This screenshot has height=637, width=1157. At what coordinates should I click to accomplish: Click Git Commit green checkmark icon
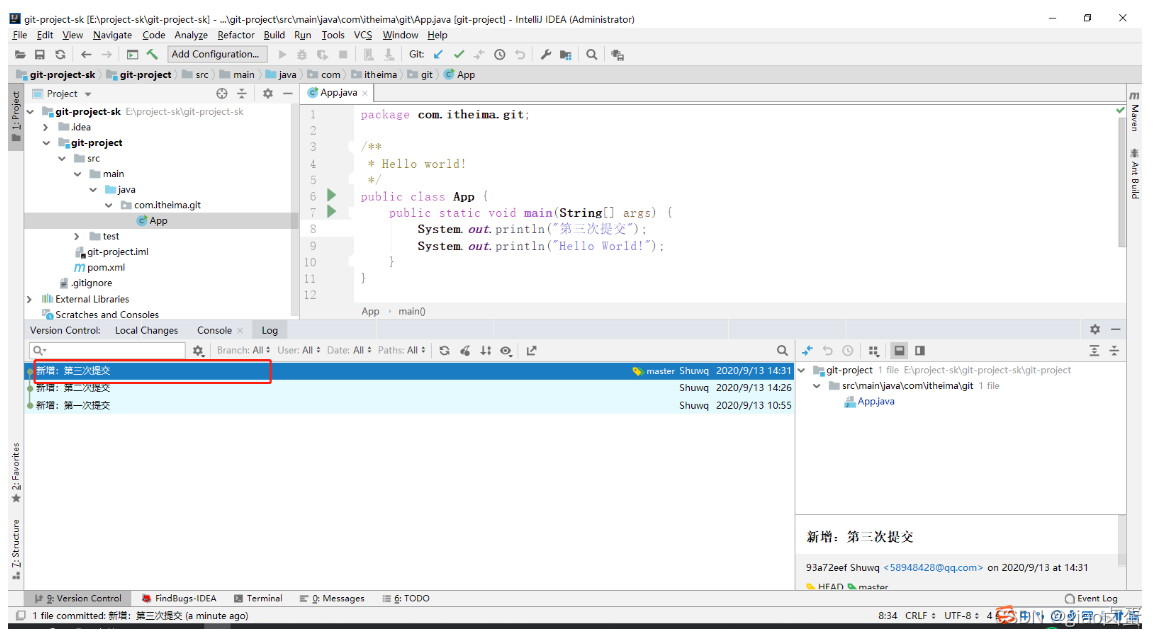click(459, 55)
